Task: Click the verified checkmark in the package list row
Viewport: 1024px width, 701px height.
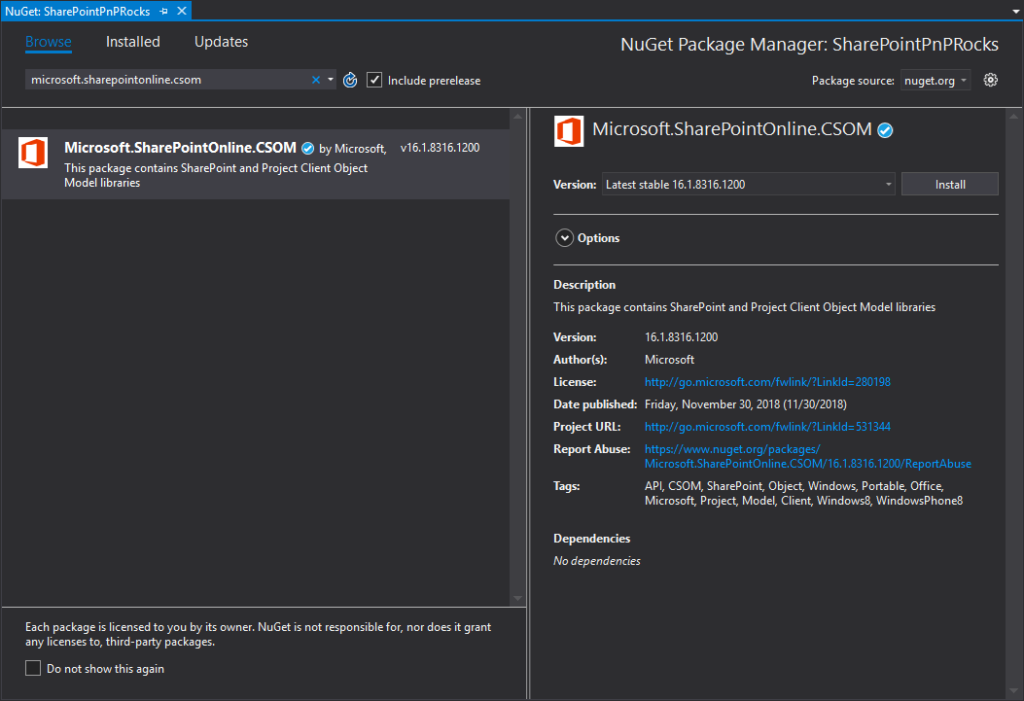Action: (x=308, y=148)
